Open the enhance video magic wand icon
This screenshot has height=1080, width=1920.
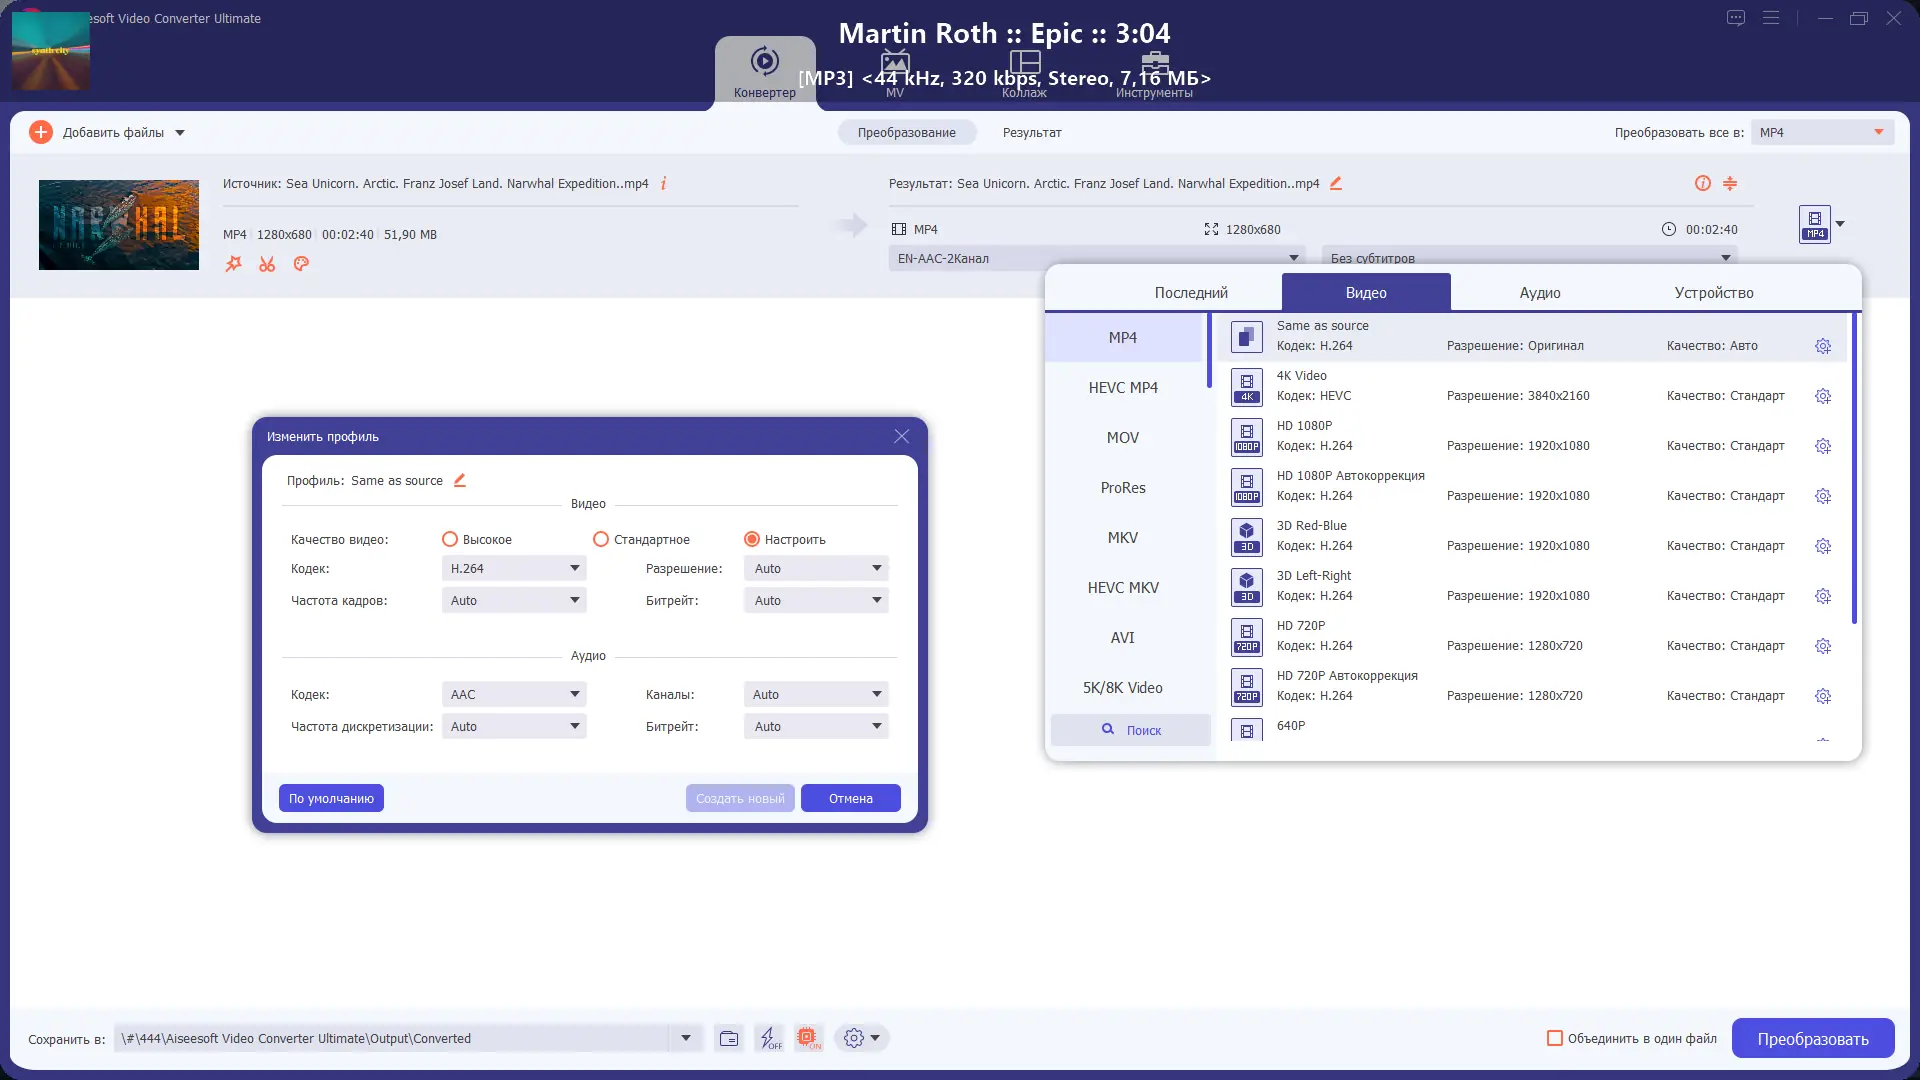[x=233, y=264]
